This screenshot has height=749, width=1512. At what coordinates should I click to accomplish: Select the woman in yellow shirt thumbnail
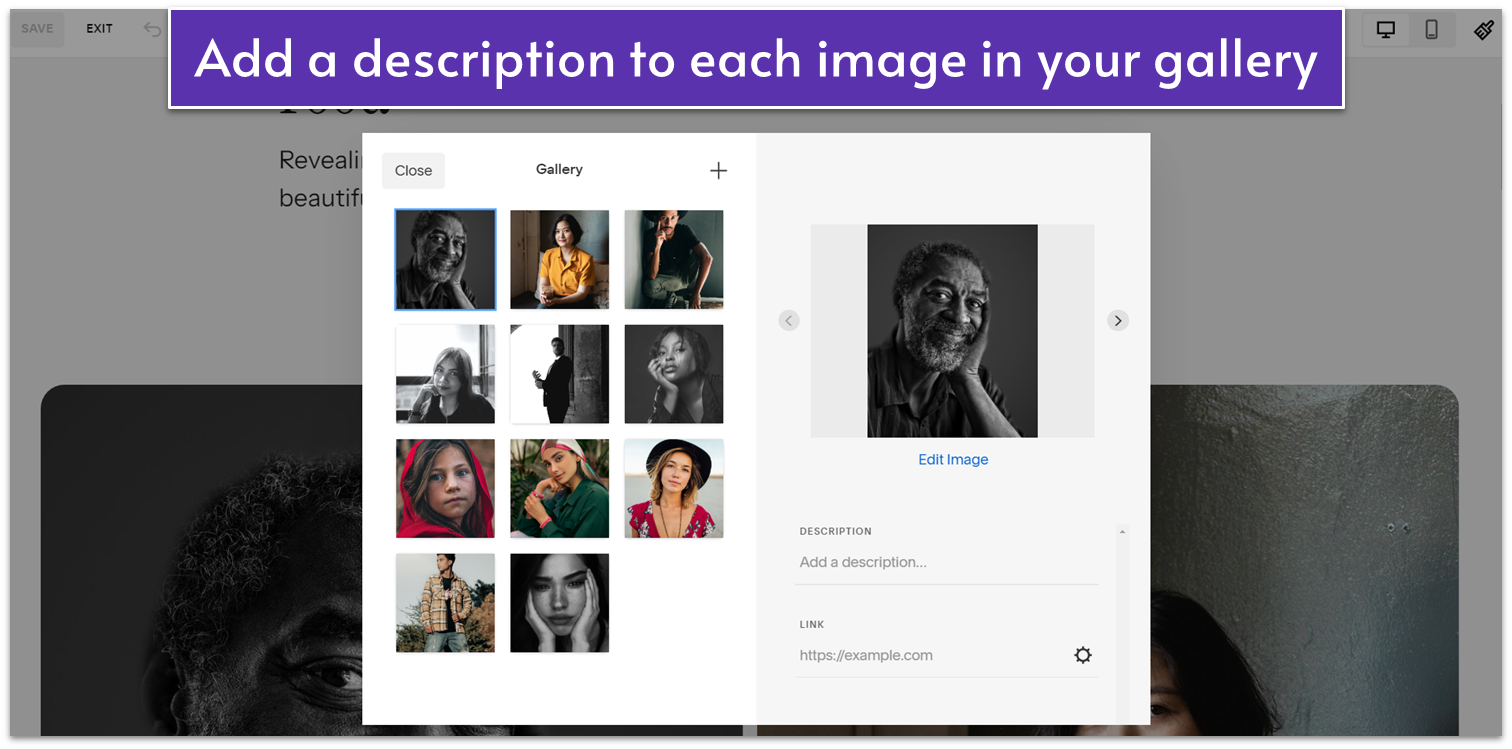point(560,259)
